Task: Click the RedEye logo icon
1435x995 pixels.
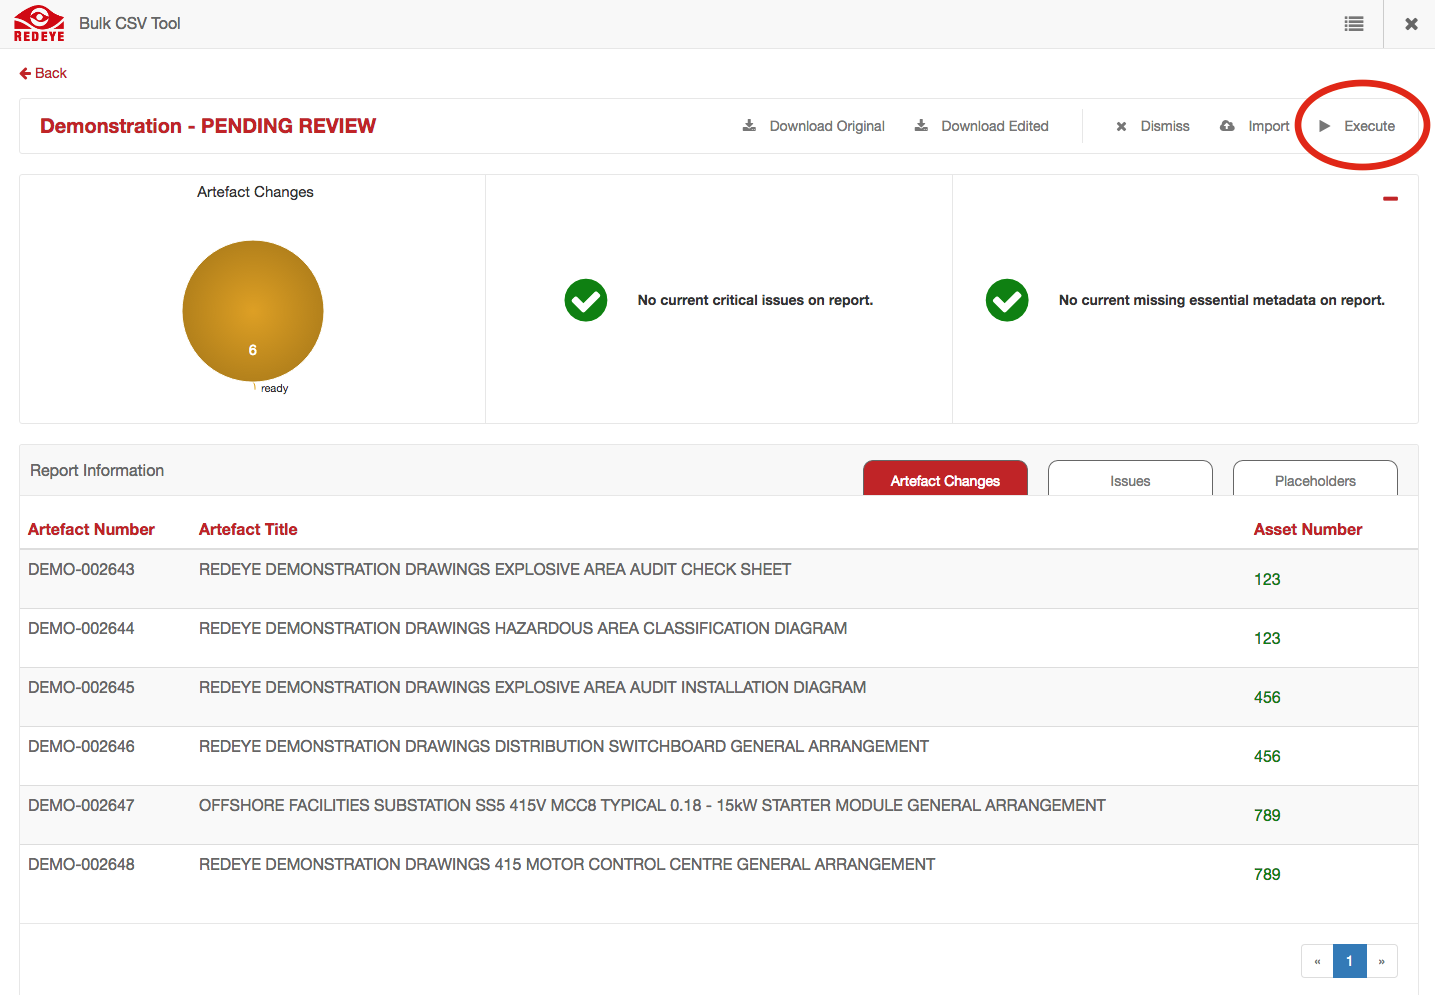Action: [x=39, y=24]
